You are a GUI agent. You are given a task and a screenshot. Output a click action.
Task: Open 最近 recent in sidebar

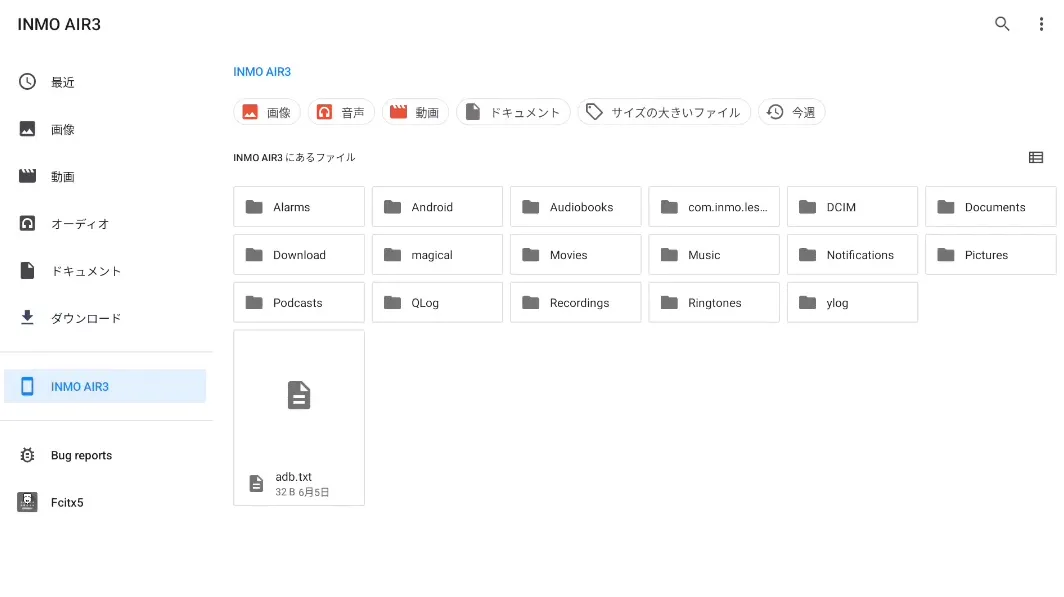tap(63, 82)
